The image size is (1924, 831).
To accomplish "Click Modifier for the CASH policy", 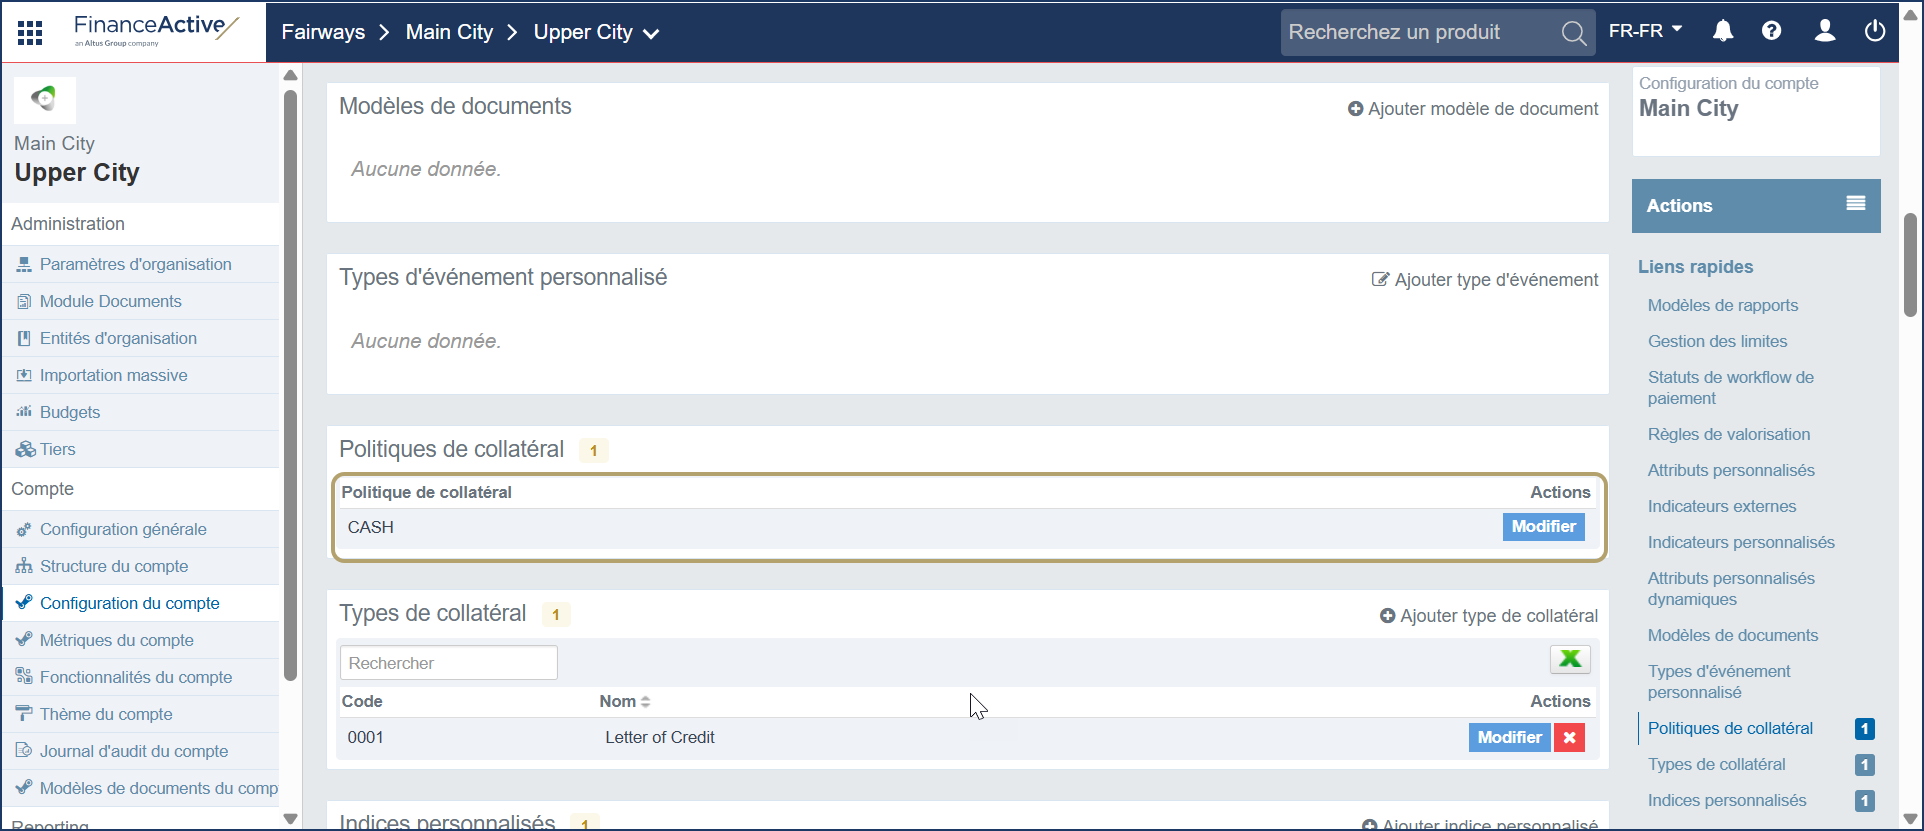I will (1542, 527).
